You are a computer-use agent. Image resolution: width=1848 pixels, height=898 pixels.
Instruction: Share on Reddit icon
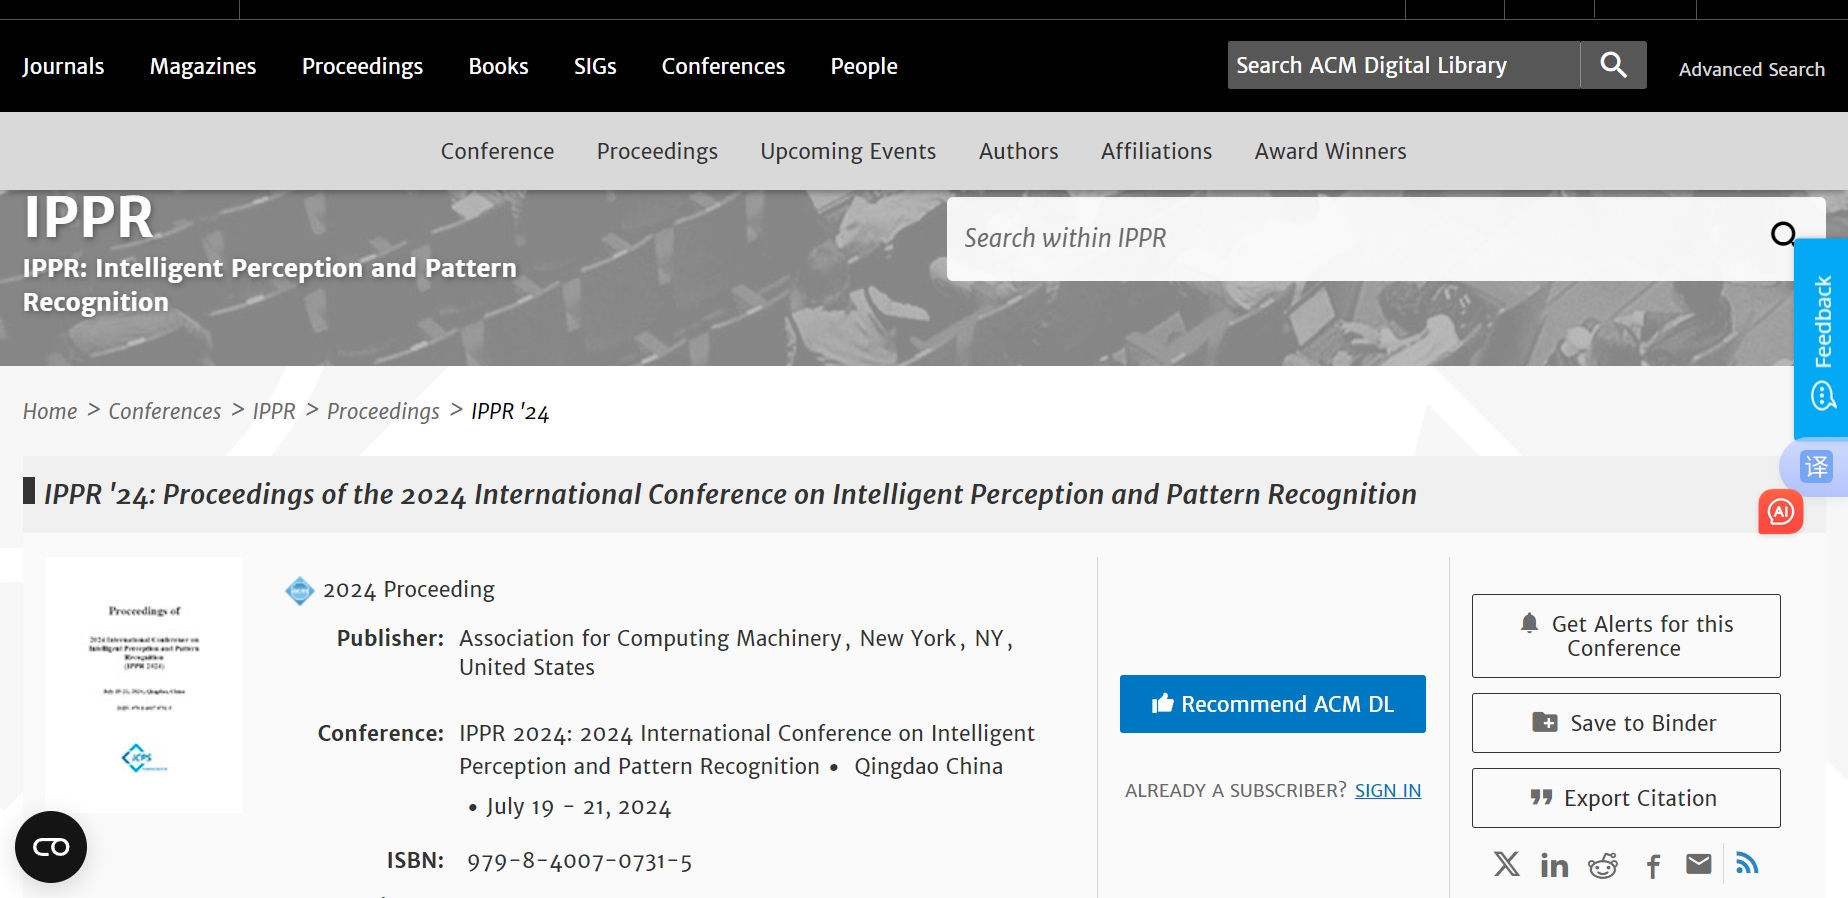point(1603,865)
